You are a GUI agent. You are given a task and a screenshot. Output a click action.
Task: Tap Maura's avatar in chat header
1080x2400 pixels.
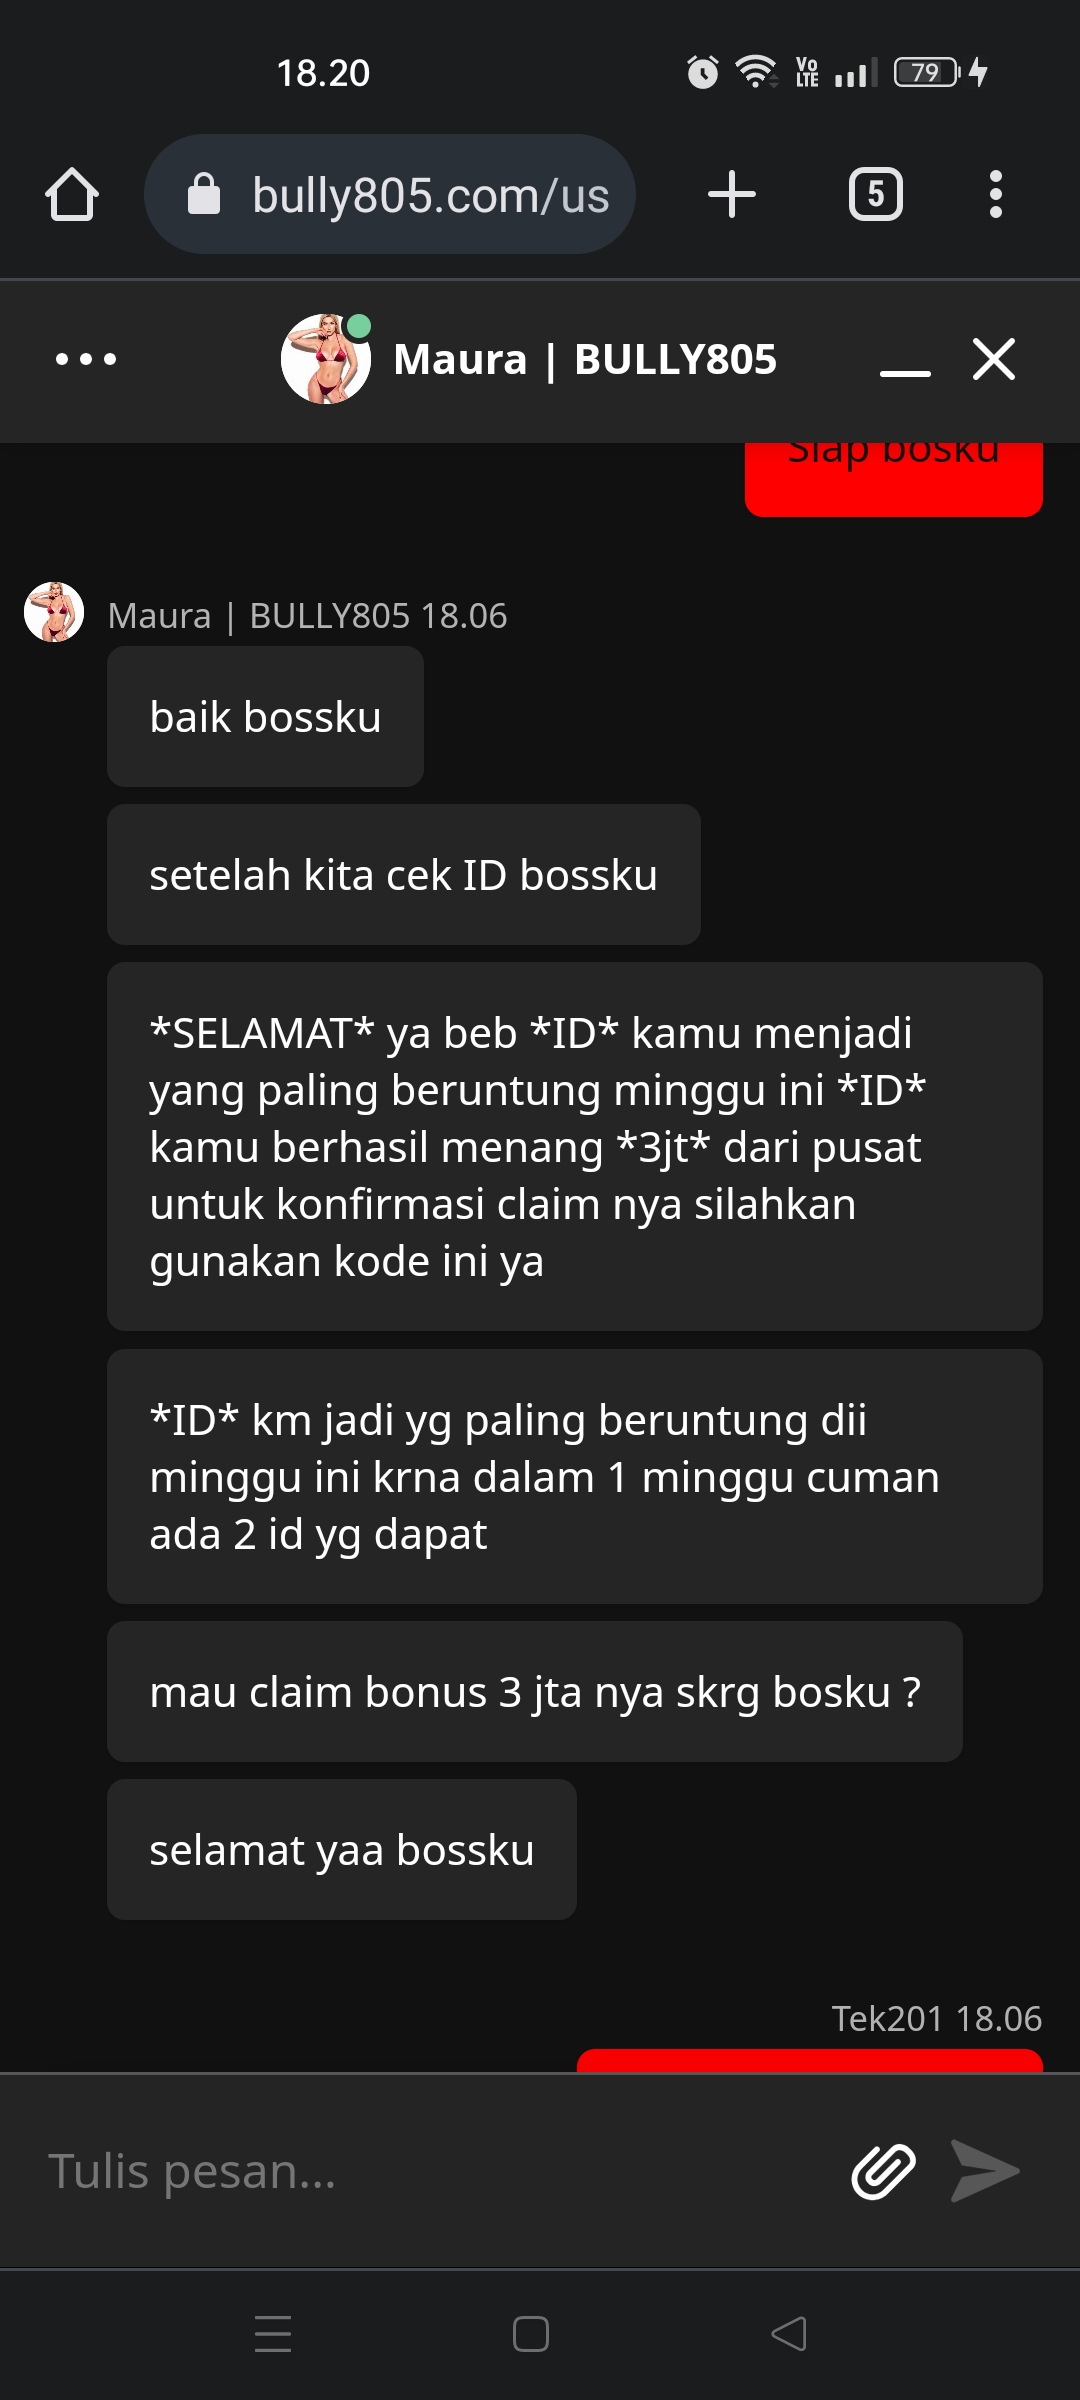(x=326, y=359)
